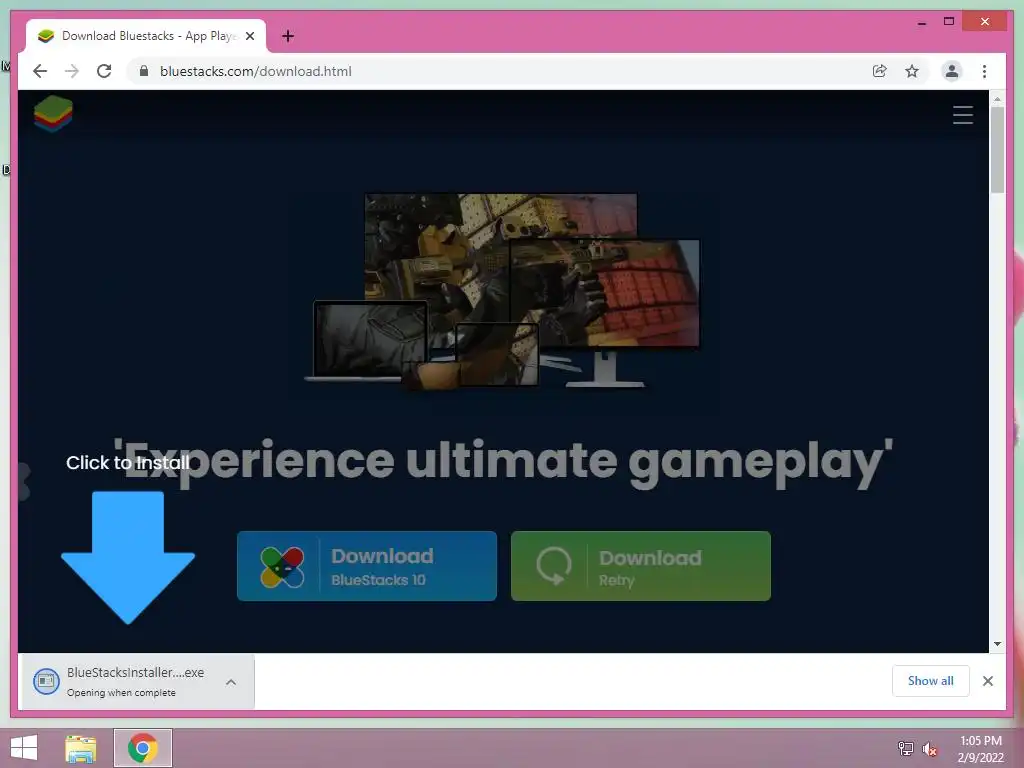Click the 'Opening when complete' download status

(x=121, y=692)
